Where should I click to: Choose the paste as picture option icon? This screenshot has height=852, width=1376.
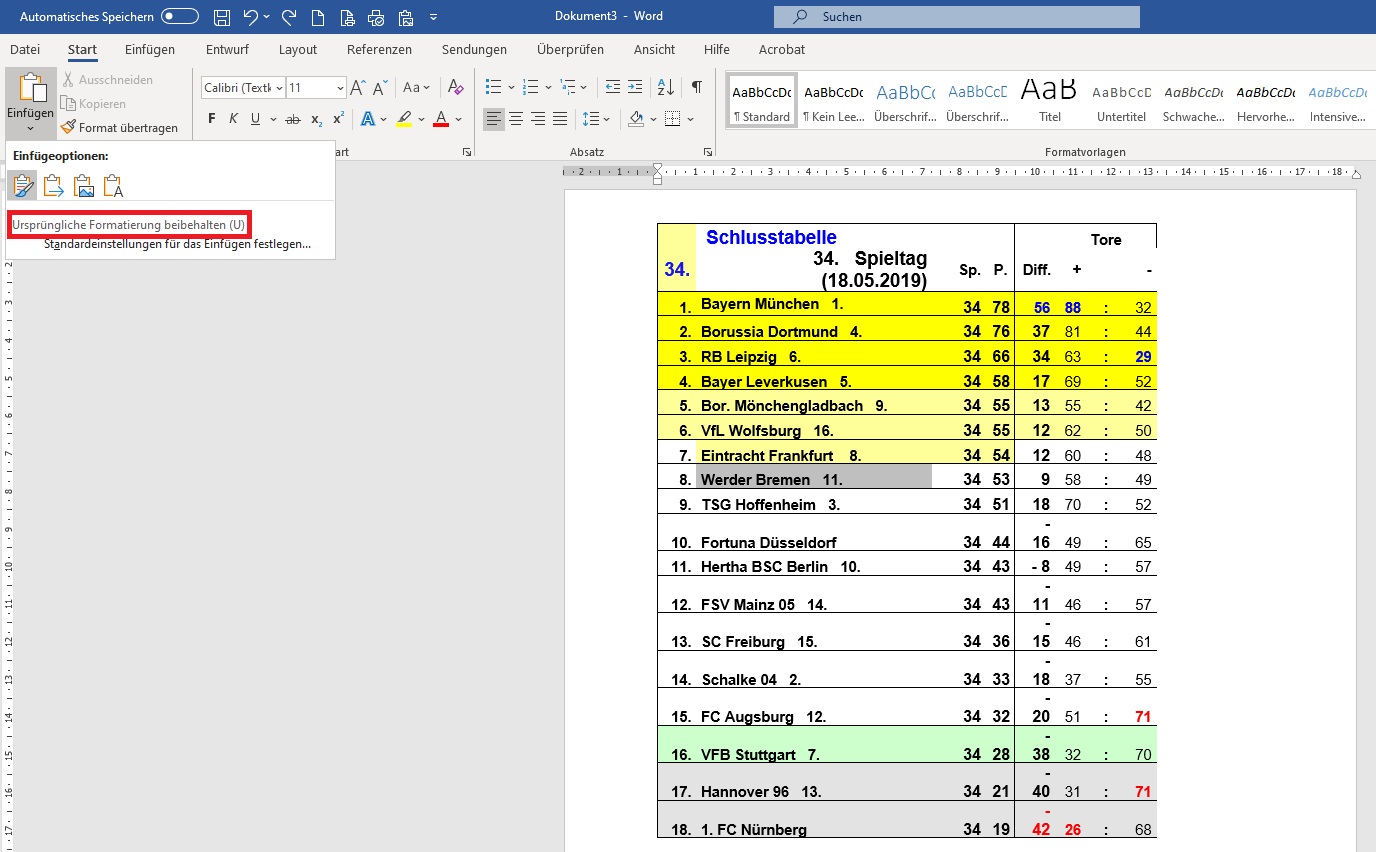(x=84, y=185)
